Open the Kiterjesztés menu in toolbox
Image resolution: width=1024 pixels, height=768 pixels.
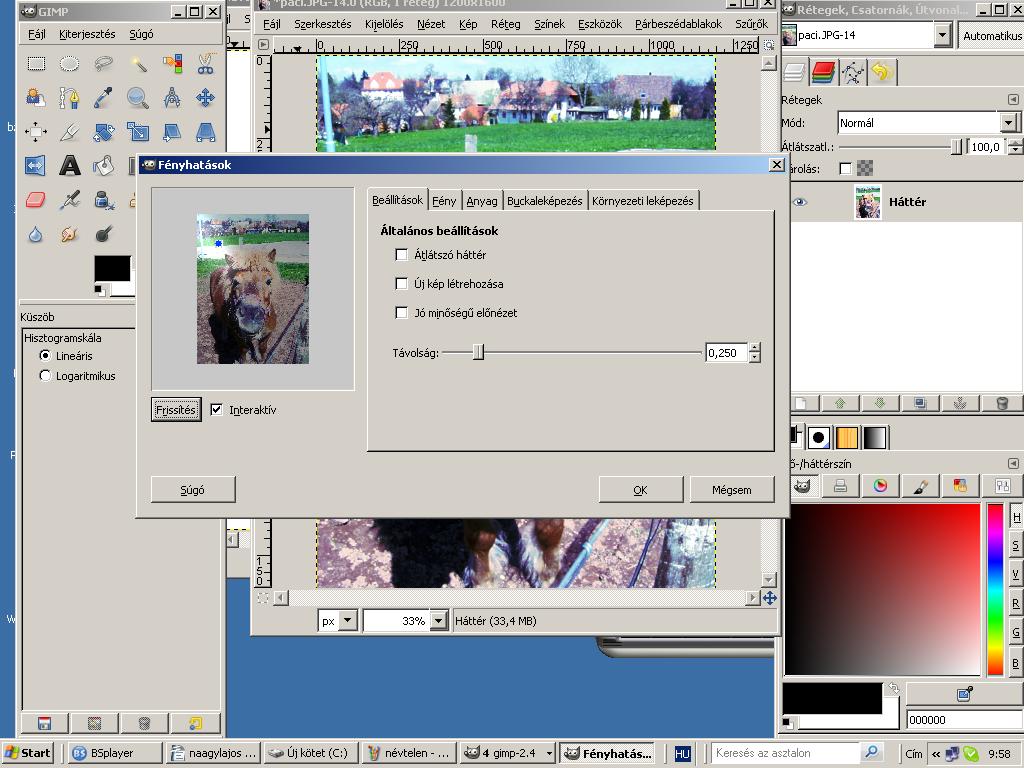[87, 34]
